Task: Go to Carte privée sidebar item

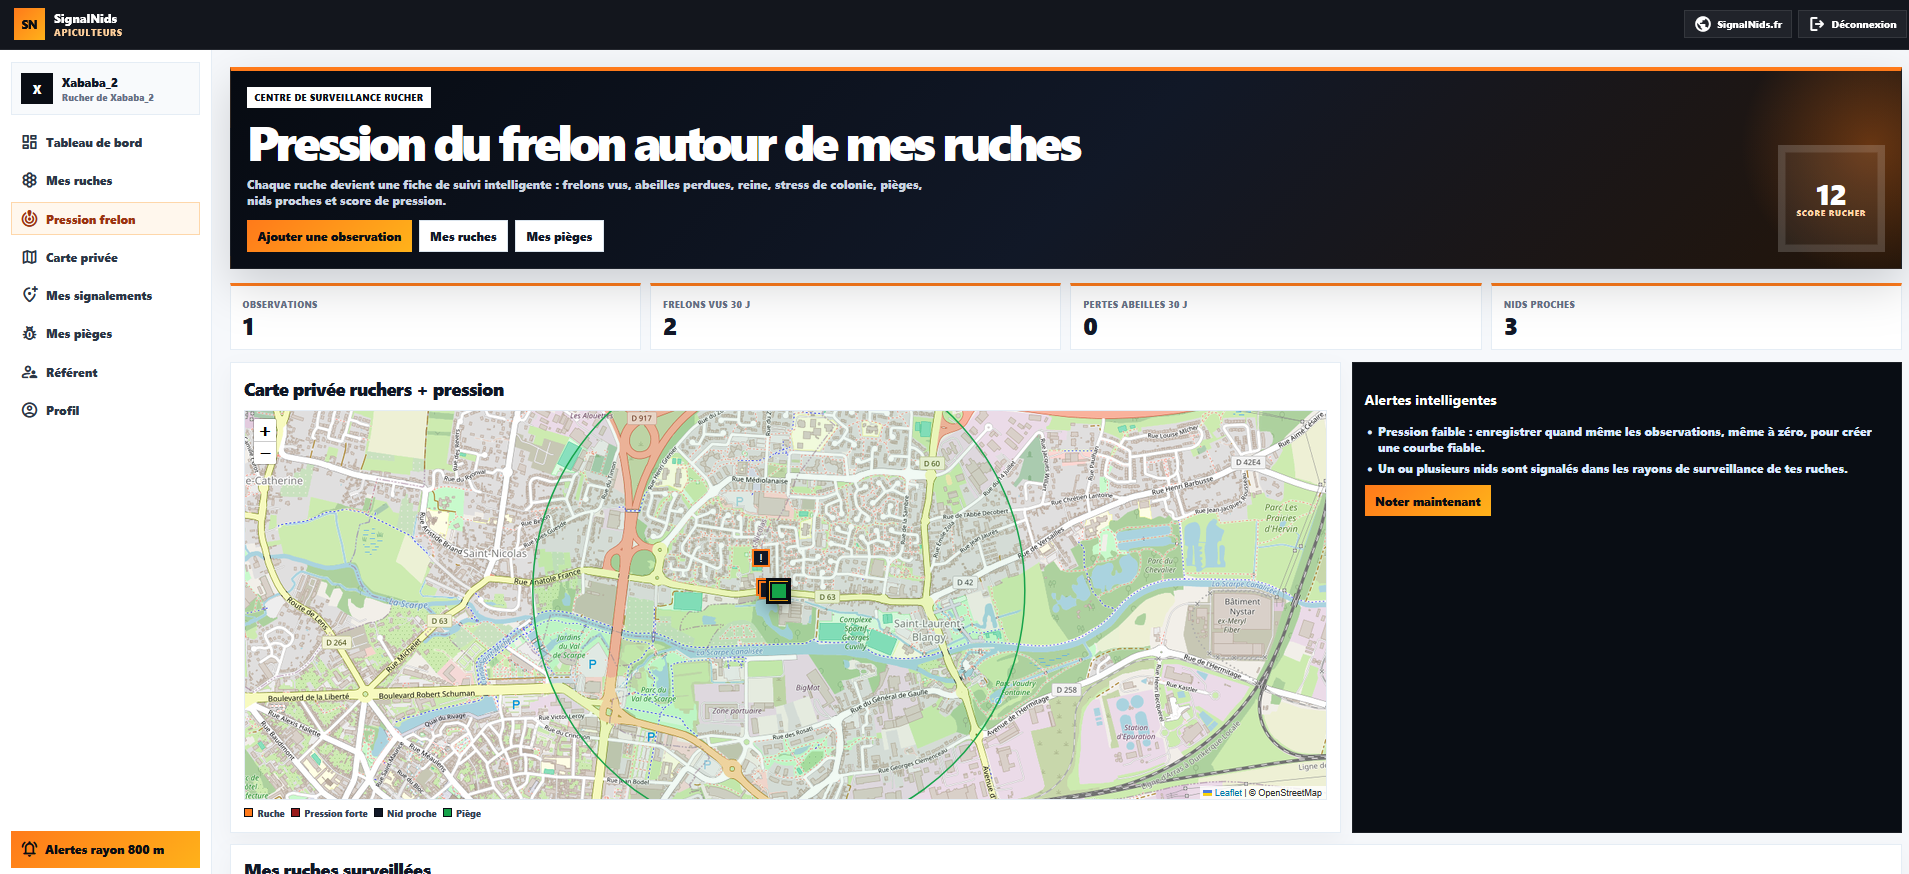Action: pos(105,258)
